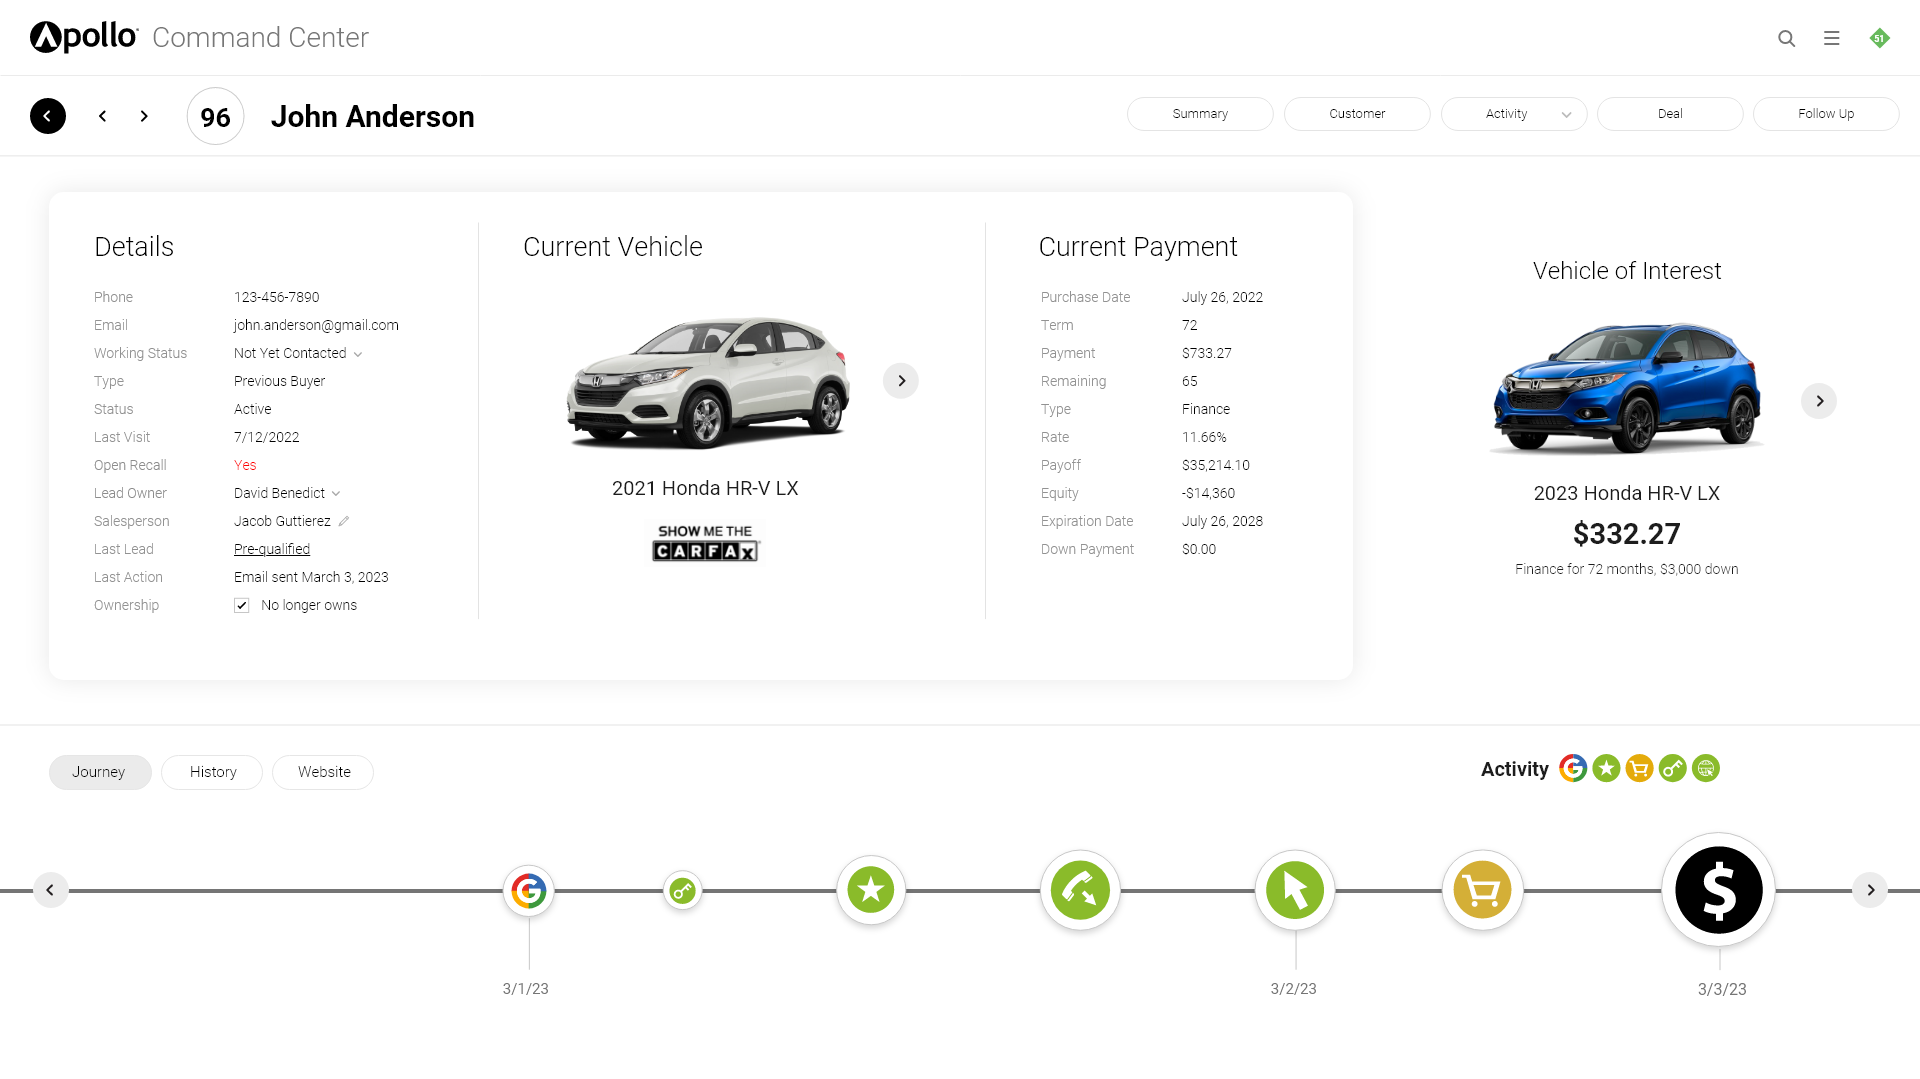The image size is (1920, 1079).
Task: Filter activity by Google icon
Action: click(1573, 768)
